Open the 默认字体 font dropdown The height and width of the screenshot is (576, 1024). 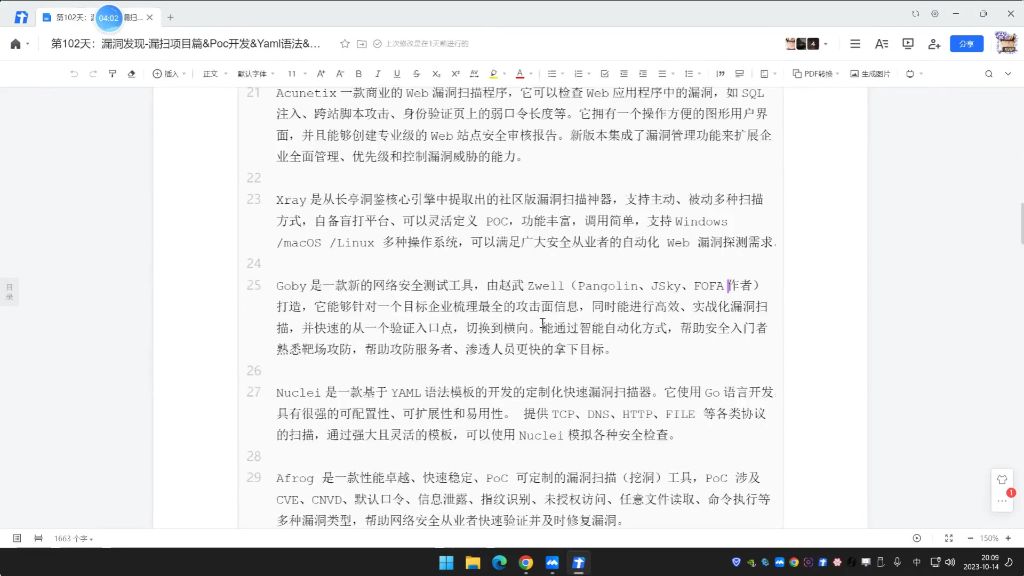[255, 74]
